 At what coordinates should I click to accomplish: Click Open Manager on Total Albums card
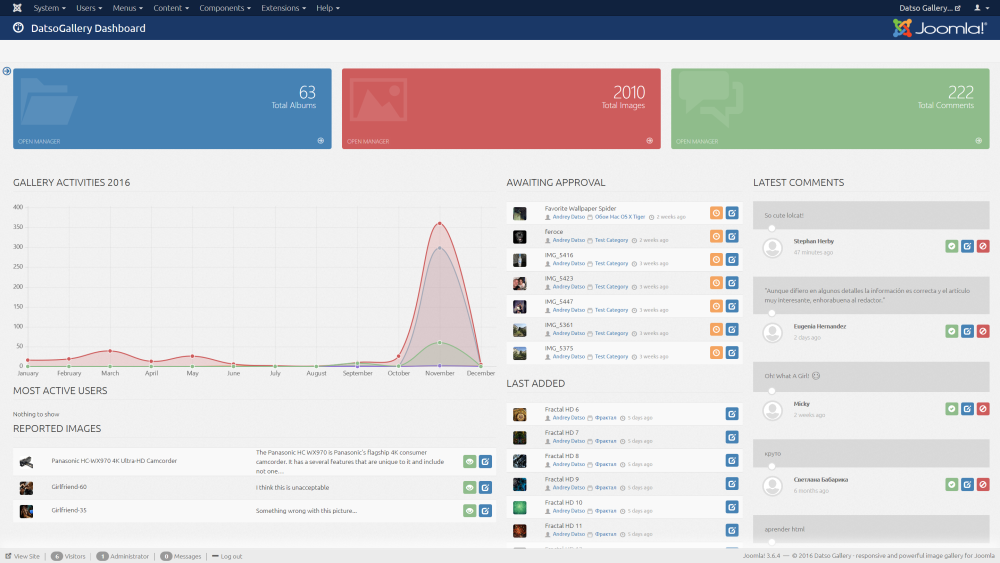click(39, 141)
